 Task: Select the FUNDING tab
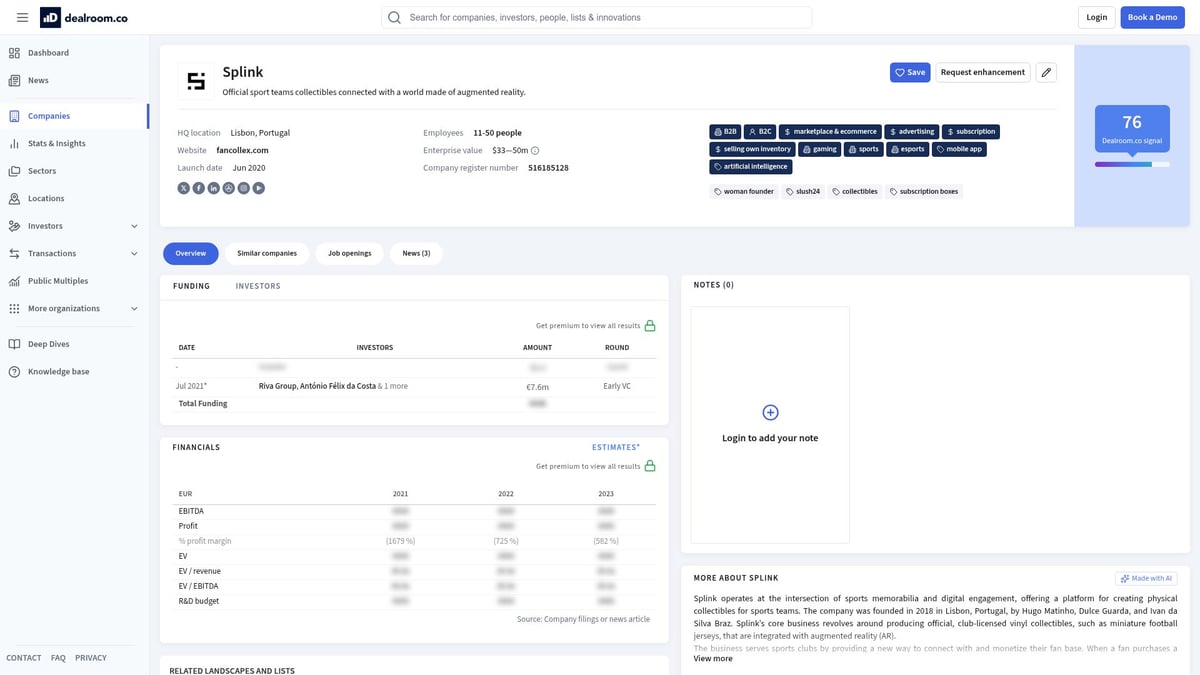(x=191, y=286)
